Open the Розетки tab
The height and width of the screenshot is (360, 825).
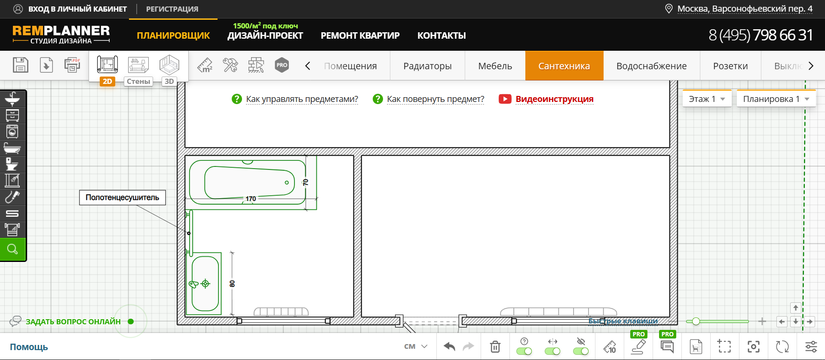pyautogui.click(x=730, y=66)
